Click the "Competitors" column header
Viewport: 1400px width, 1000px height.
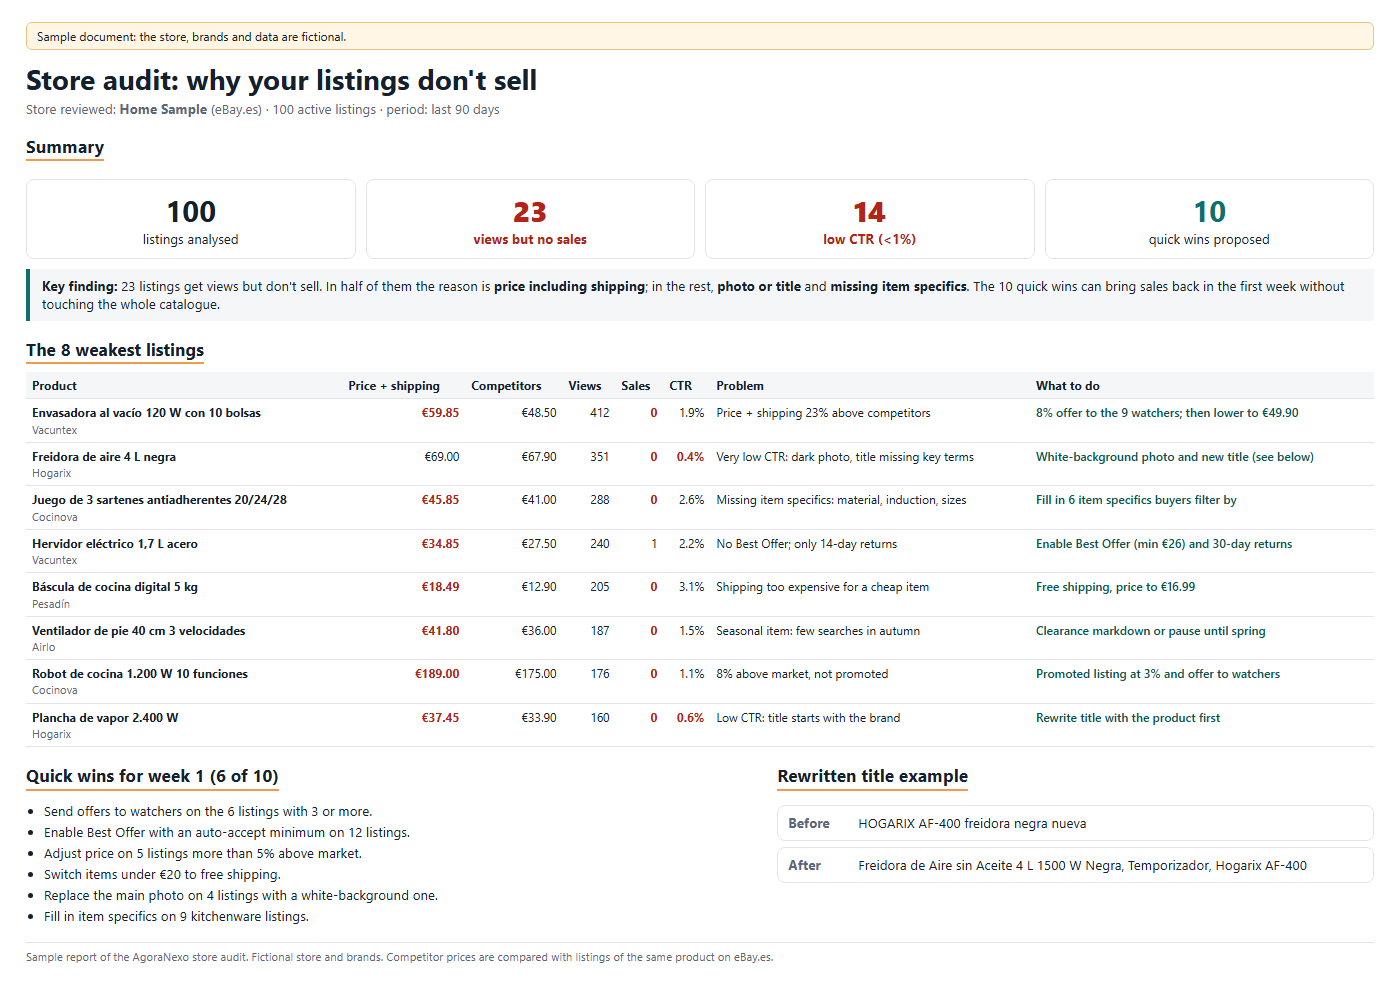tap(506, 386)
